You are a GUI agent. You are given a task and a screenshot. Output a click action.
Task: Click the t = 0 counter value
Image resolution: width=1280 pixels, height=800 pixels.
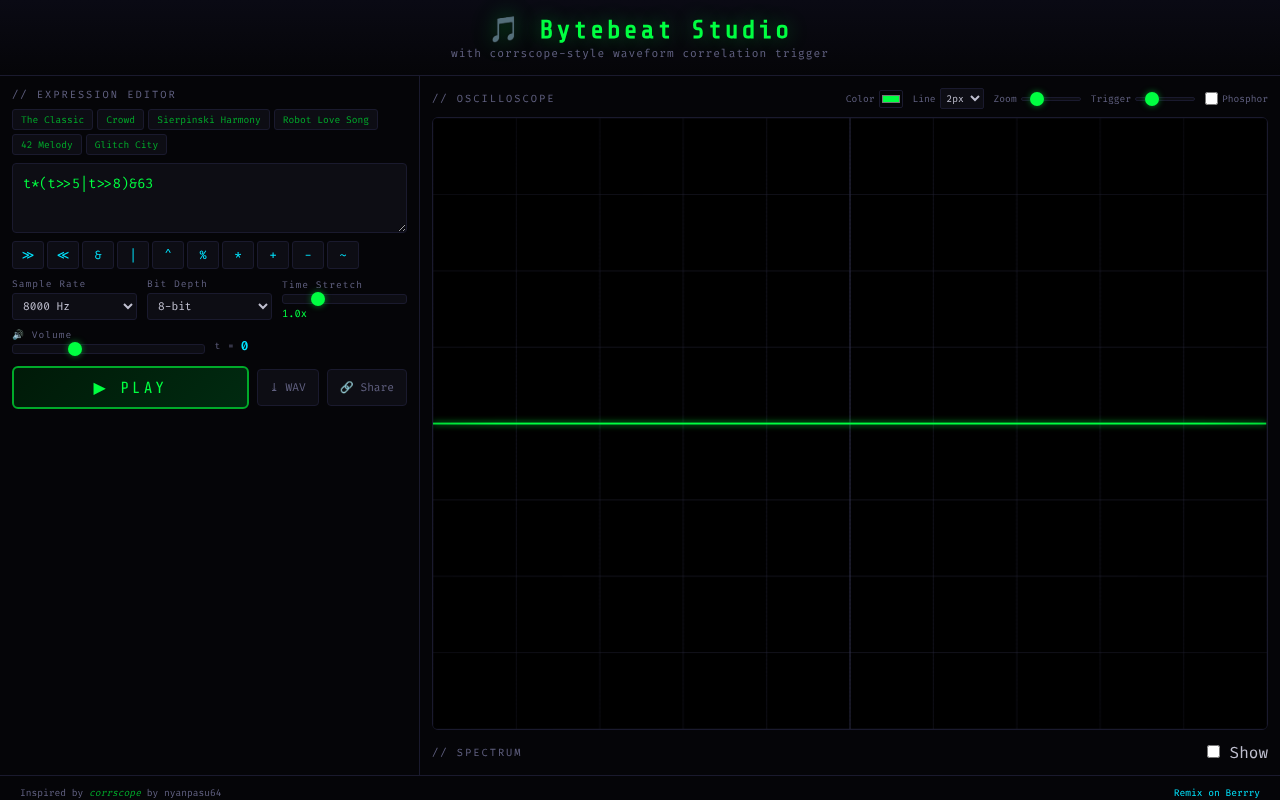[244, 346]
